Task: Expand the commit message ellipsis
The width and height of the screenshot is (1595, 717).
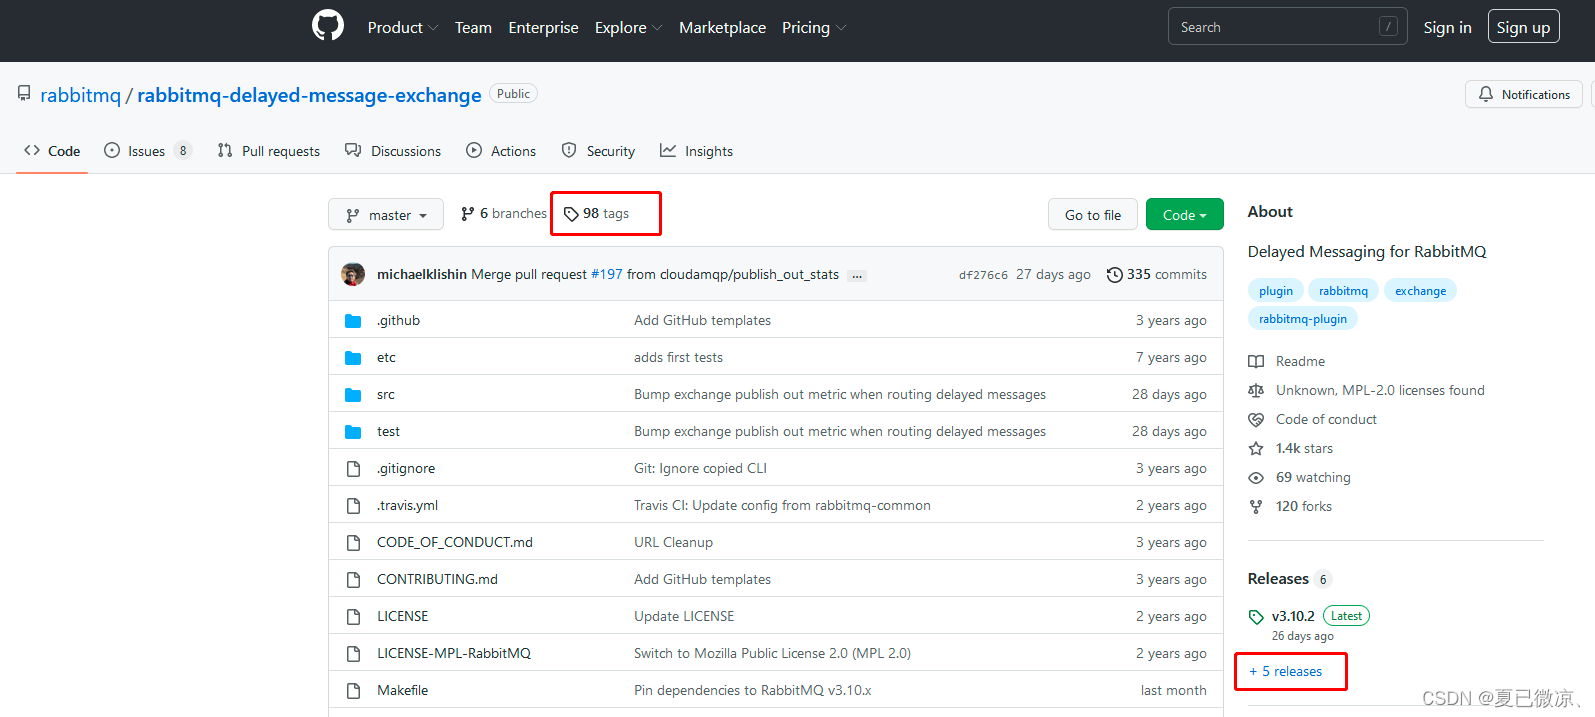Action: [x=857, y=275]
